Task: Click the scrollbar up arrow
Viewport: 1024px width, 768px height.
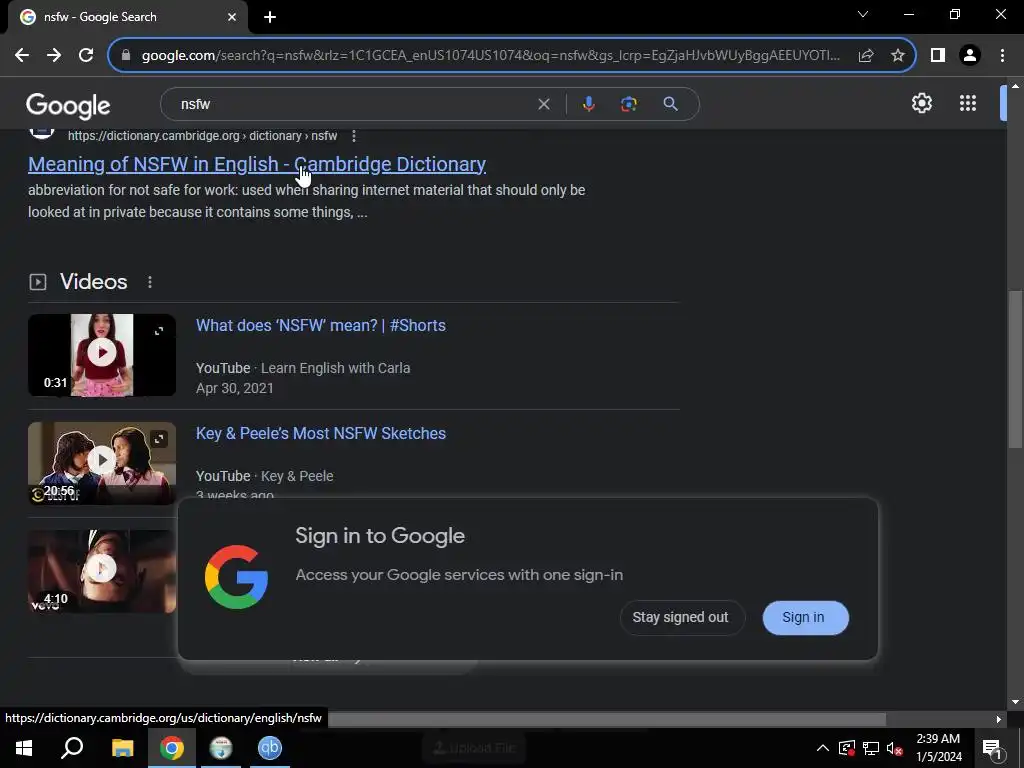Action: coord(1015,86)
